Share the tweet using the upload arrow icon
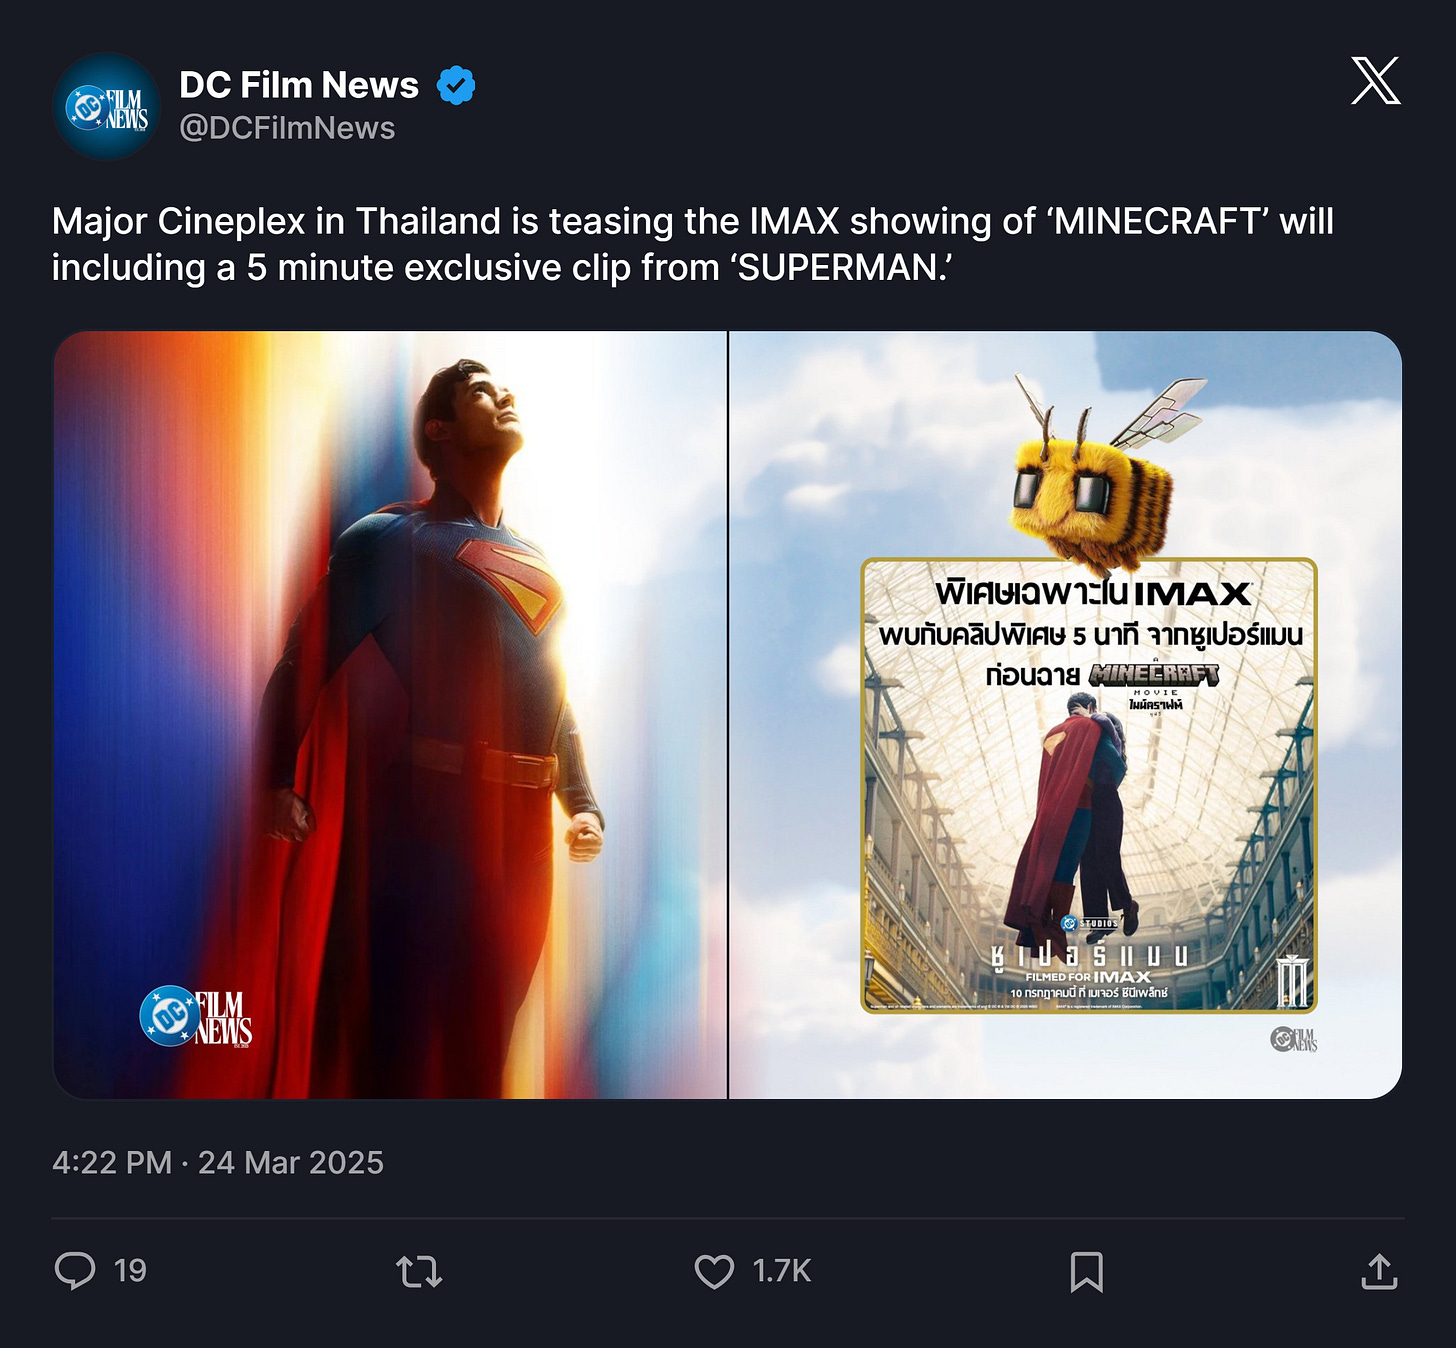This screenshot has height=1348, width=1456. [x=1379, y=1271]
